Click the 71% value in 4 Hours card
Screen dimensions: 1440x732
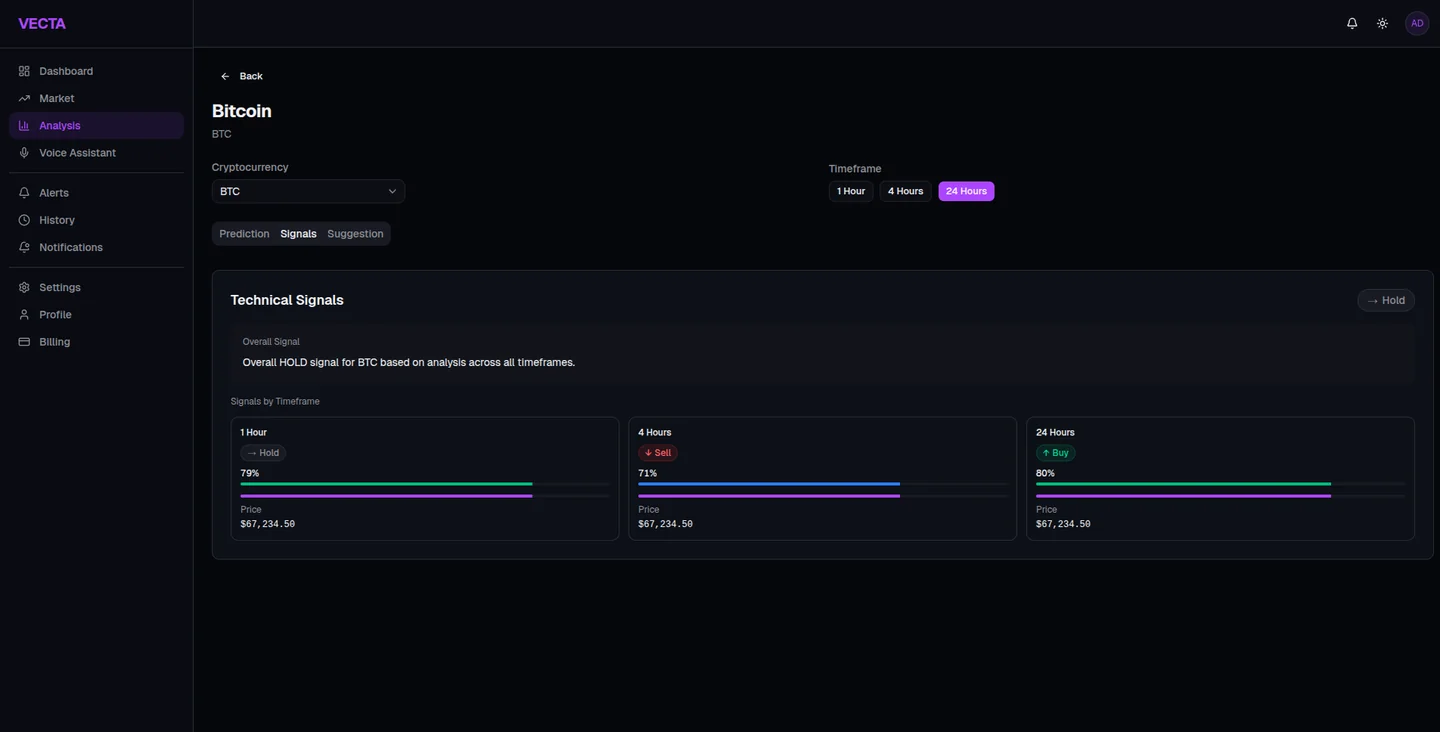(647, 473)
